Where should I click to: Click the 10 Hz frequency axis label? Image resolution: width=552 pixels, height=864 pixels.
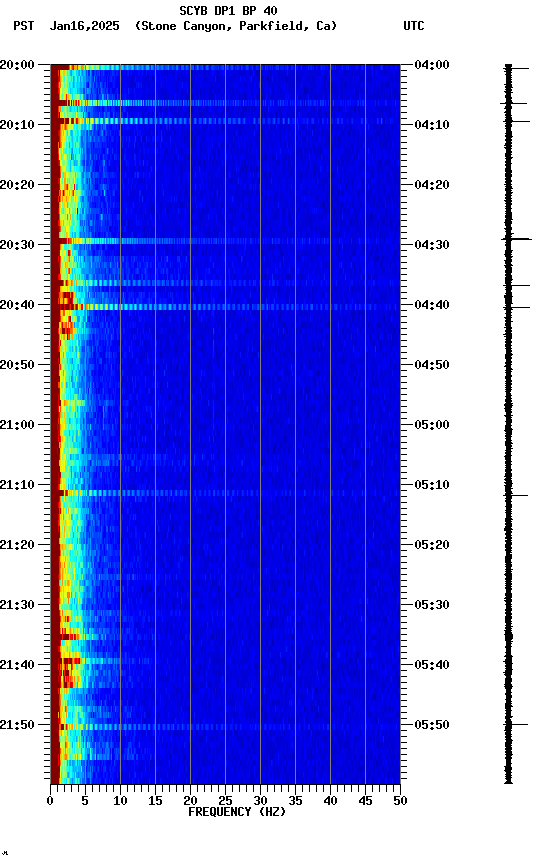(120, 801)
